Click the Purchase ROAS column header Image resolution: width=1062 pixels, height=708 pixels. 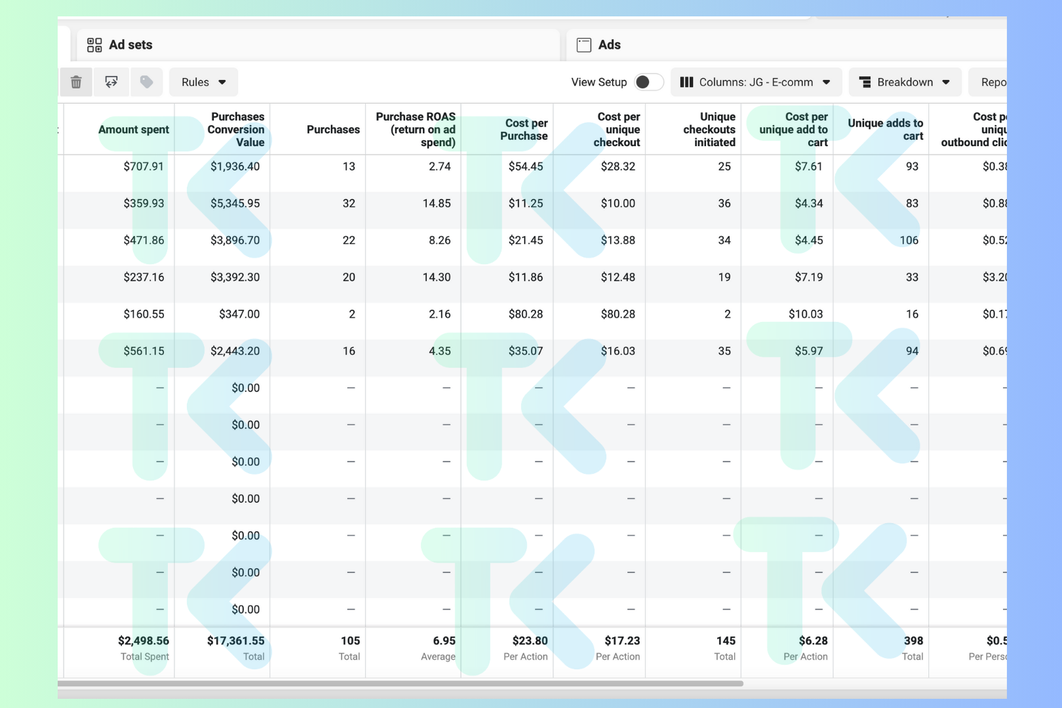point(415,130)
